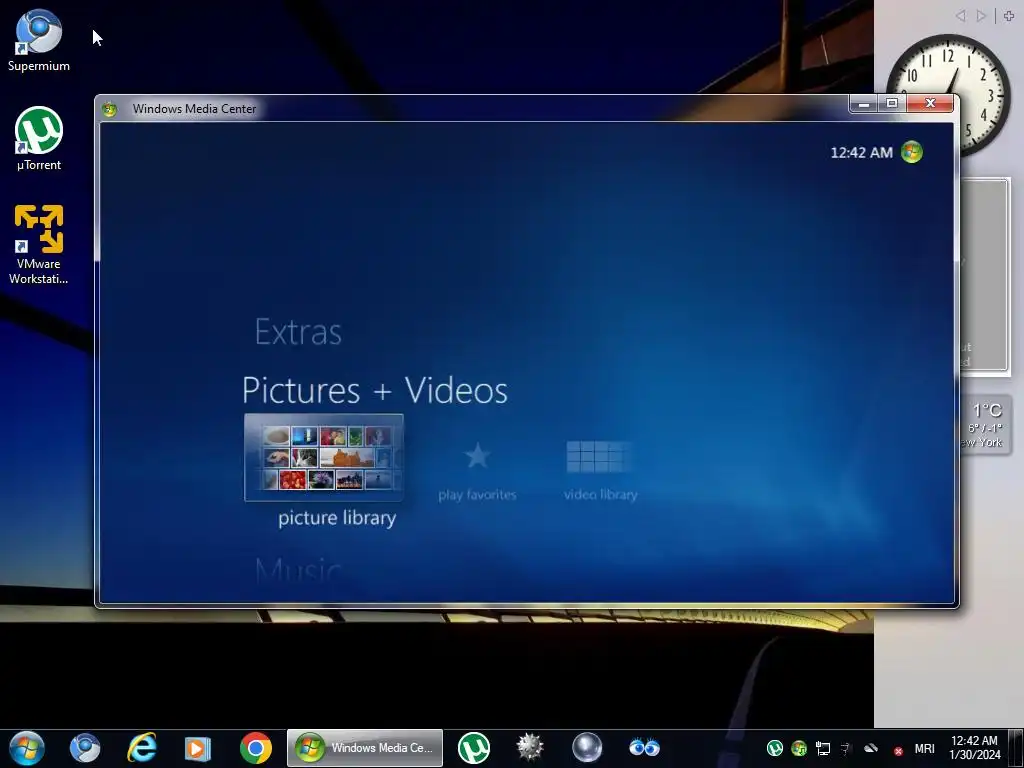Click the Show desktop strip
Viewport: 1024px width, 768px height.
click(1016, 748)
